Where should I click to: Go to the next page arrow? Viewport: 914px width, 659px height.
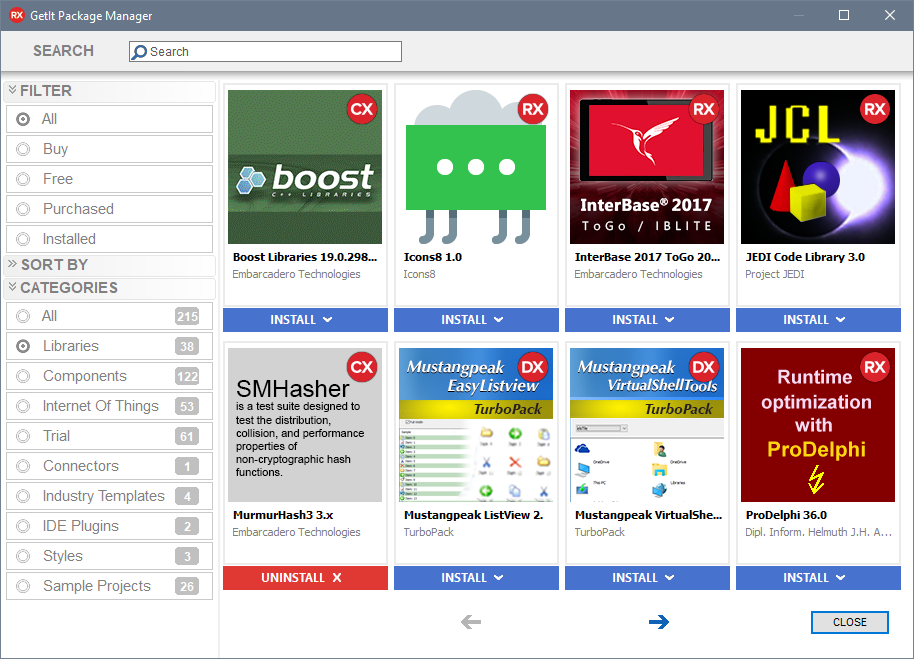659,622
